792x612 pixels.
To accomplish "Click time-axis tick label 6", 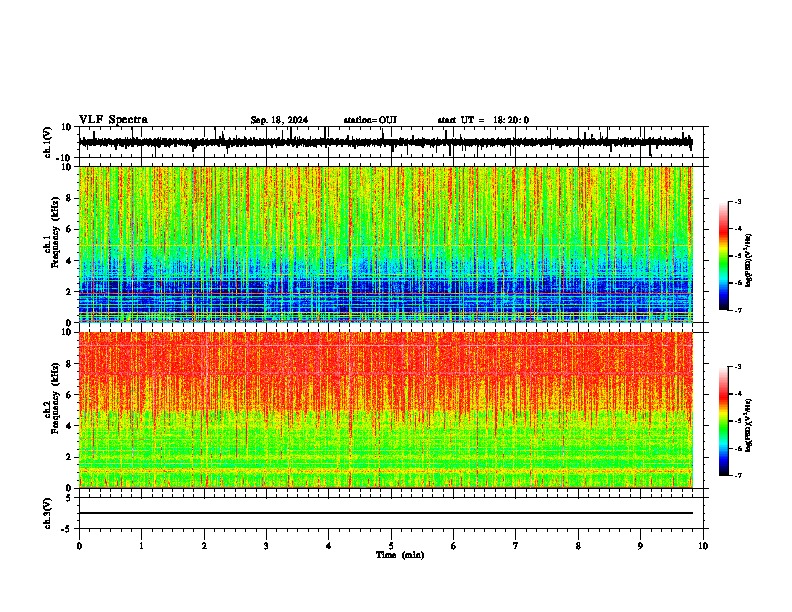I will point(454,546).
